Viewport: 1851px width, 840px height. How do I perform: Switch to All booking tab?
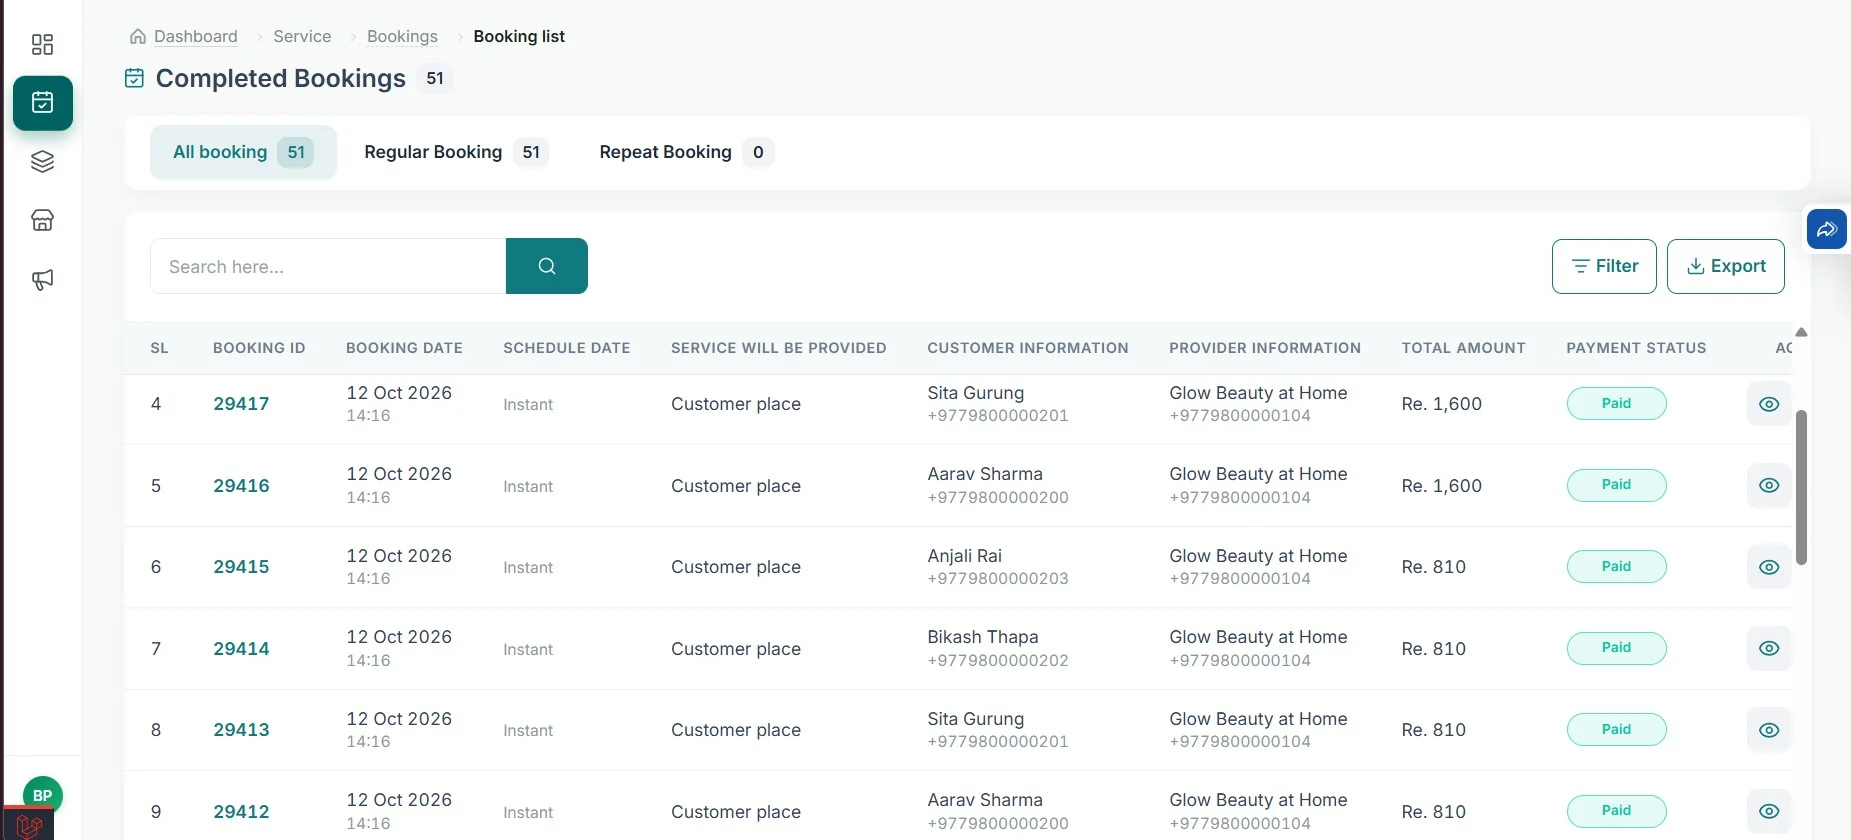[x=243, y=152]
